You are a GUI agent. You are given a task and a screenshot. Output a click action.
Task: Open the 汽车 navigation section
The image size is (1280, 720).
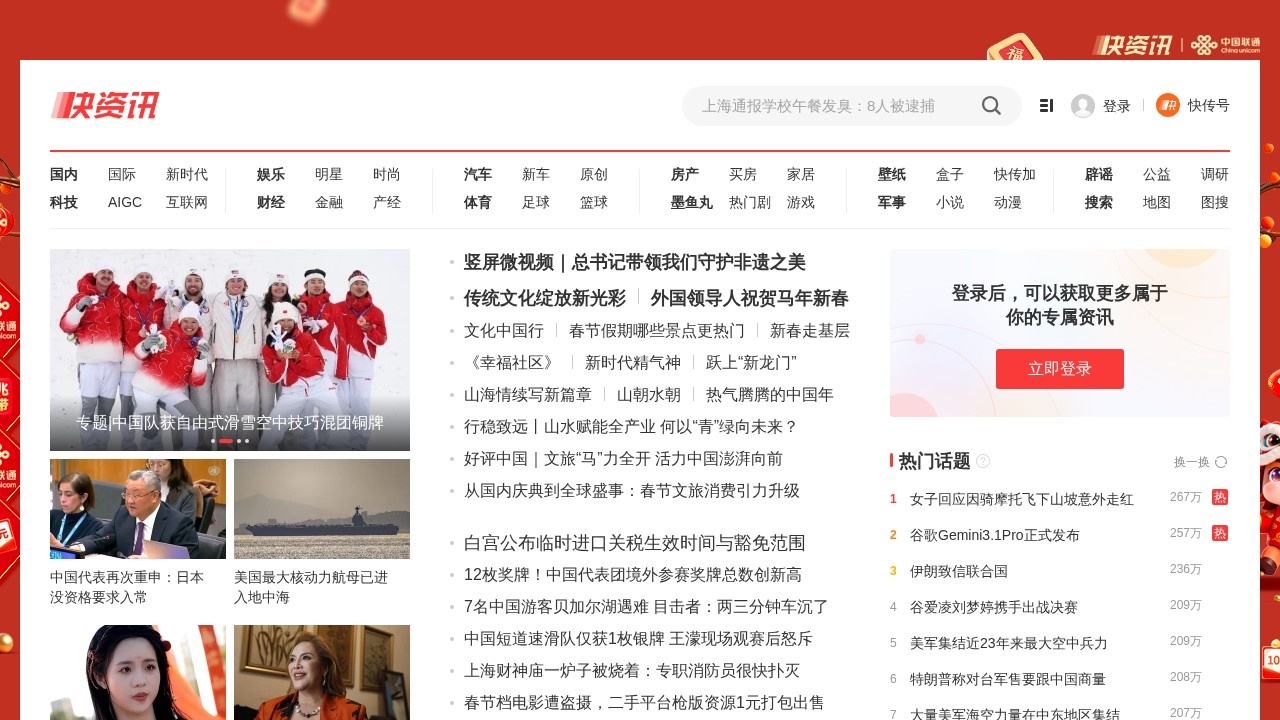tap(477, 174)
